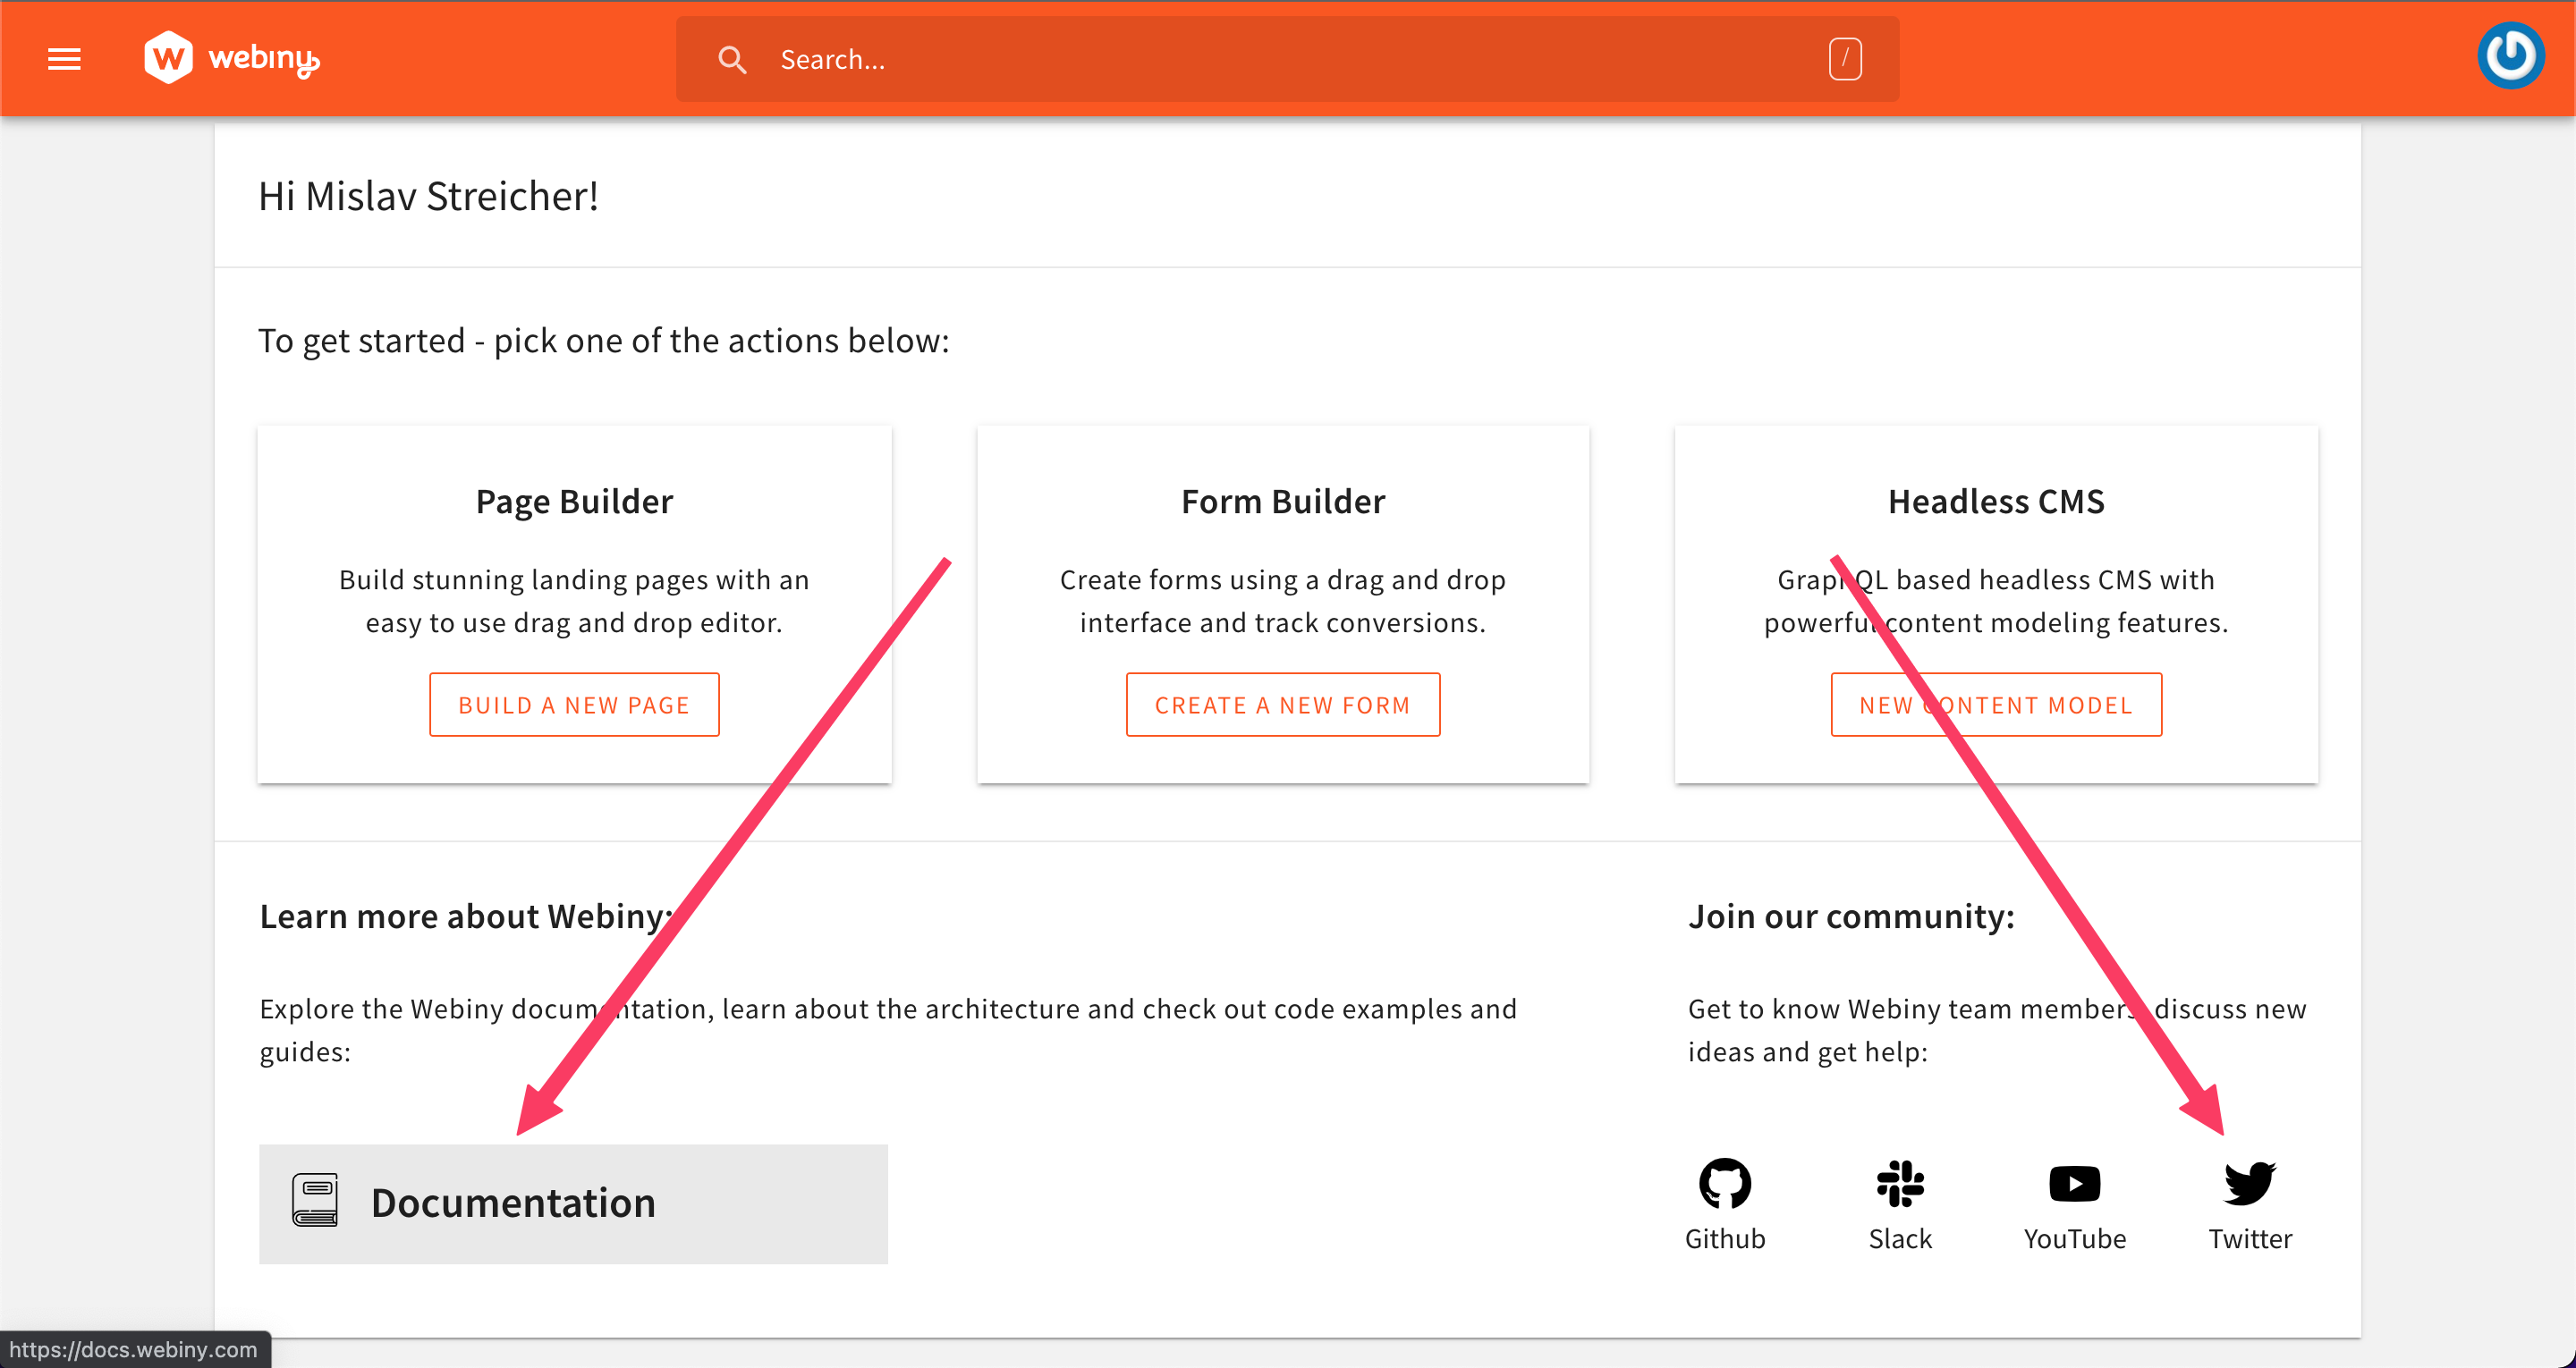Click the slash keyboard shortcut indicator
The height and width of the screenshot is (1368, 2576).
[1845, 58]
